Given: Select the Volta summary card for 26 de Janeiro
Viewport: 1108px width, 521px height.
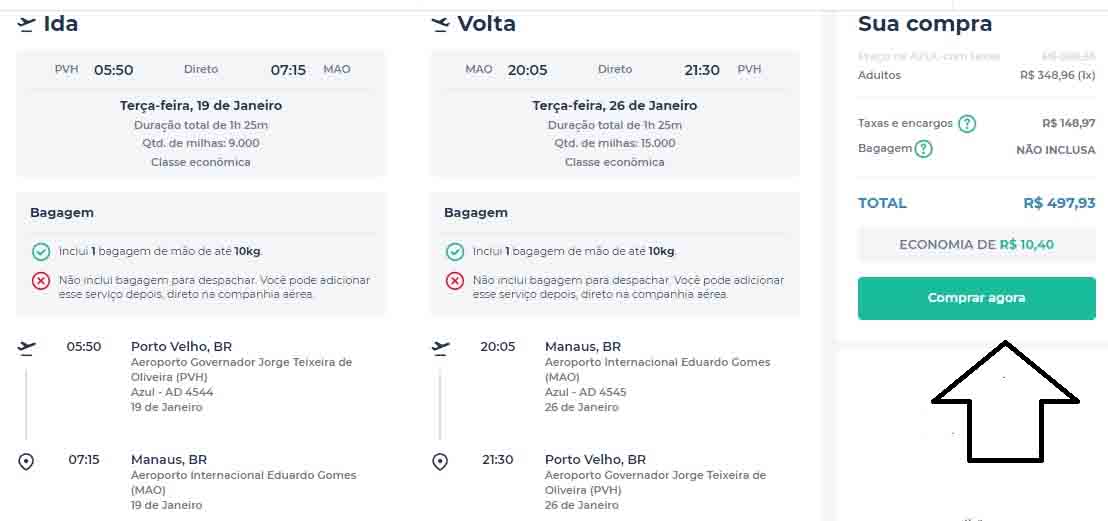Looking at the screenshot, I should click(x=614, y=114).
